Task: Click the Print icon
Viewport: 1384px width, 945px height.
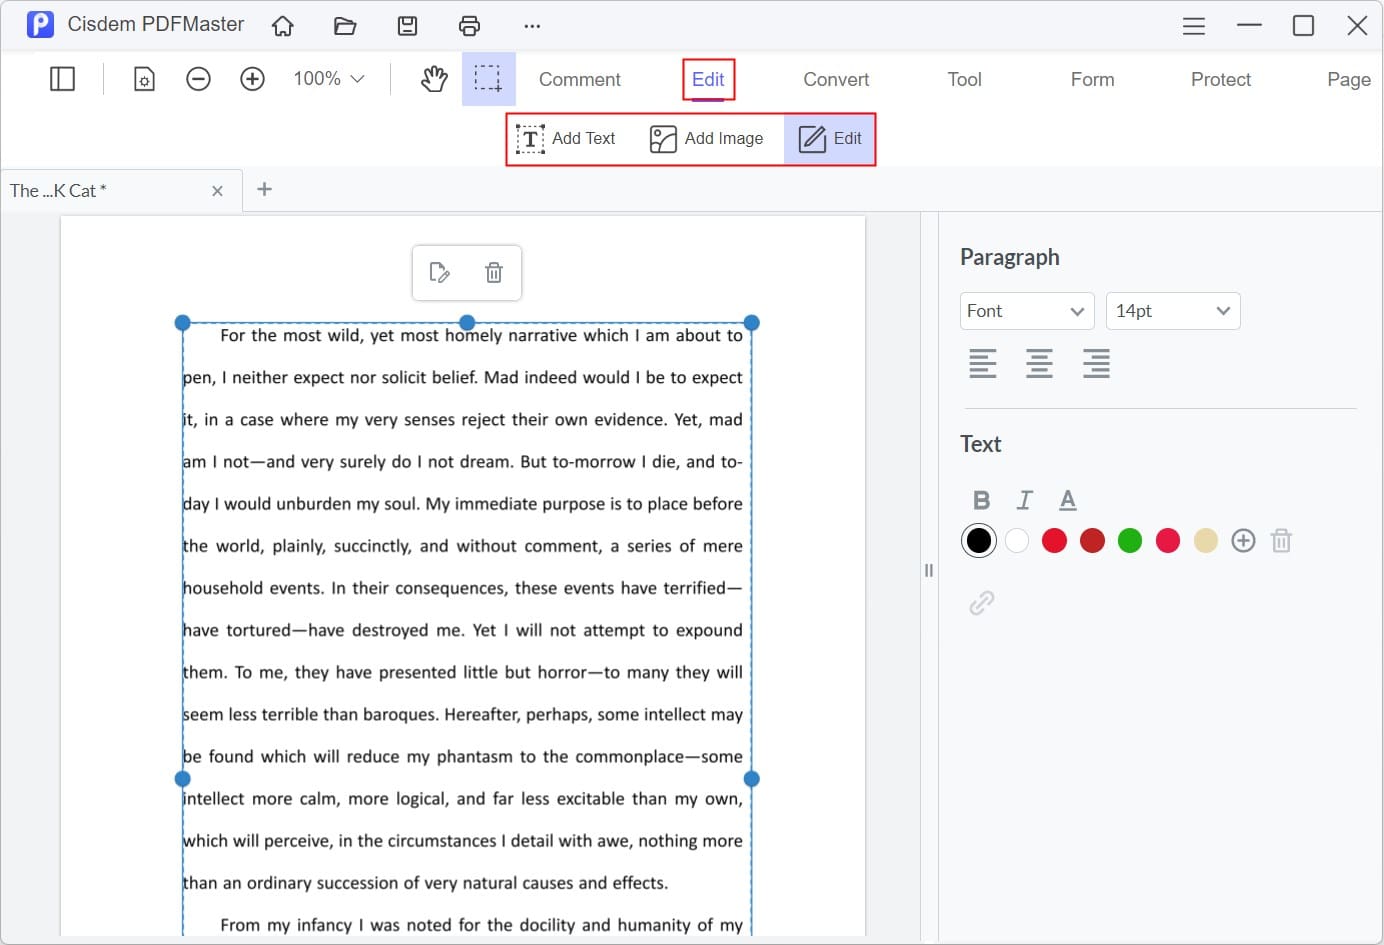Action: tap(469, 26)
